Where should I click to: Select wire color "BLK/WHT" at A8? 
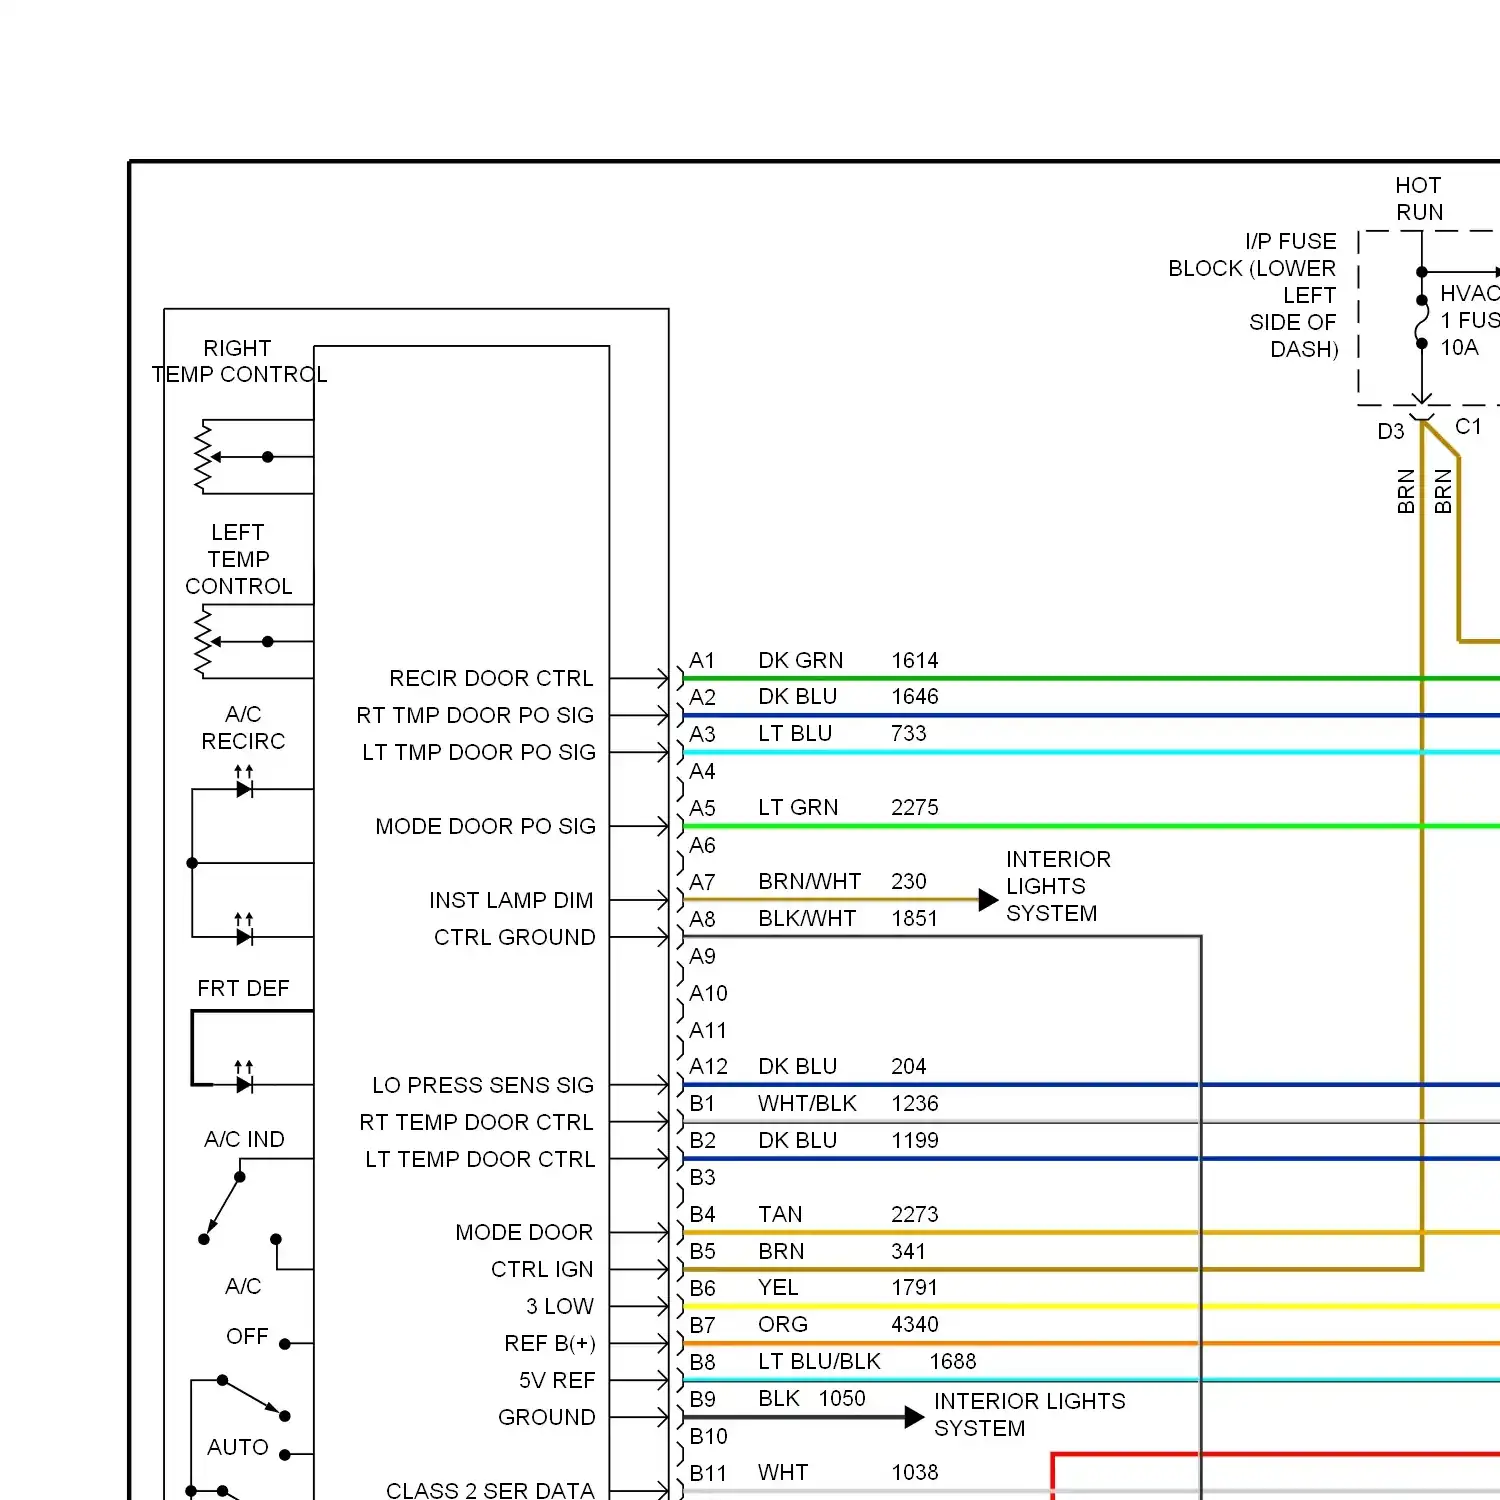pos(807,918)
